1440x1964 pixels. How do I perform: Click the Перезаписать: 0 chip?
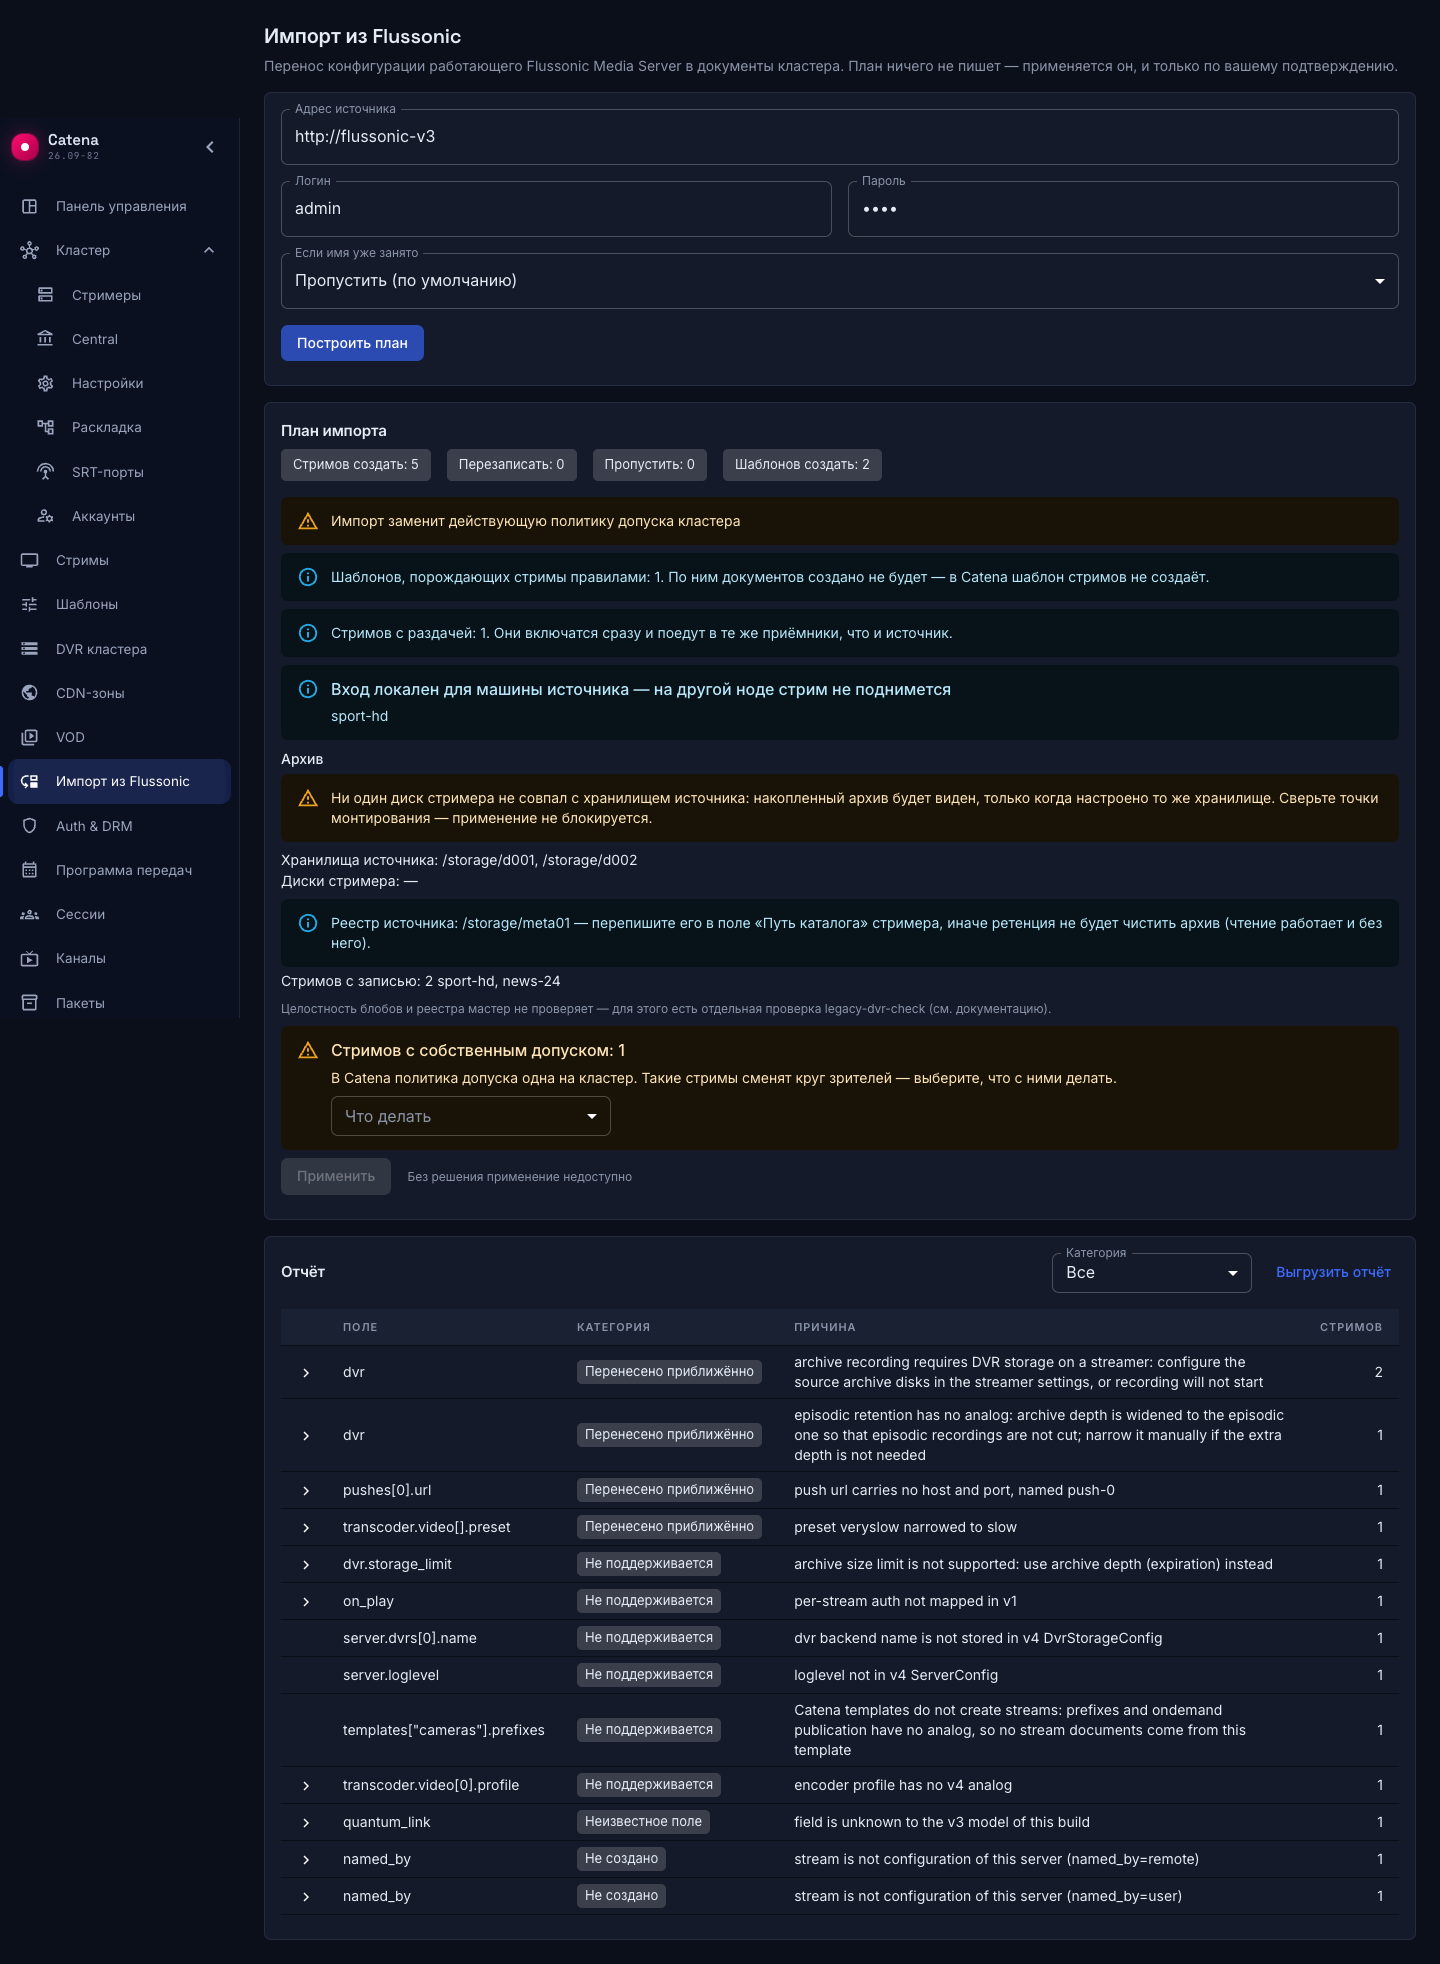click(512, 464)
